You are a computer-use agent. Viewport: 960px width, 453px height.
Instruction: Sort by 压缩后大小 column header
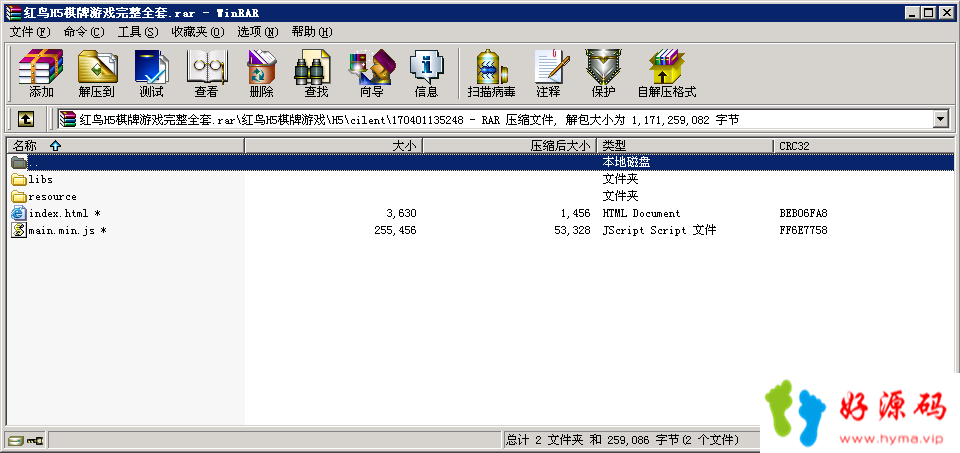click(509, 146)
